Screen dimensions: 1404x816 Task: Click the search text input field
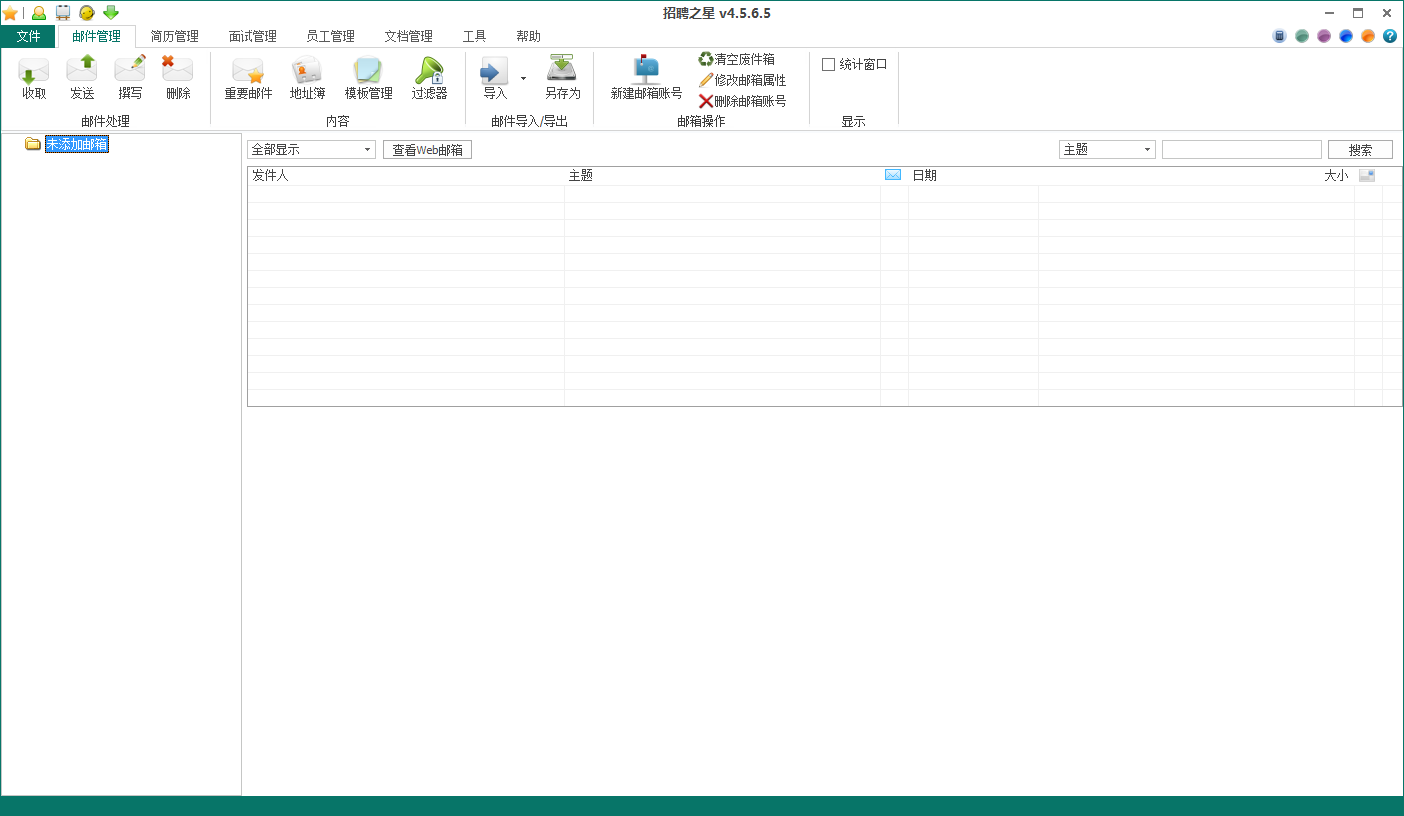(1242, 150)
